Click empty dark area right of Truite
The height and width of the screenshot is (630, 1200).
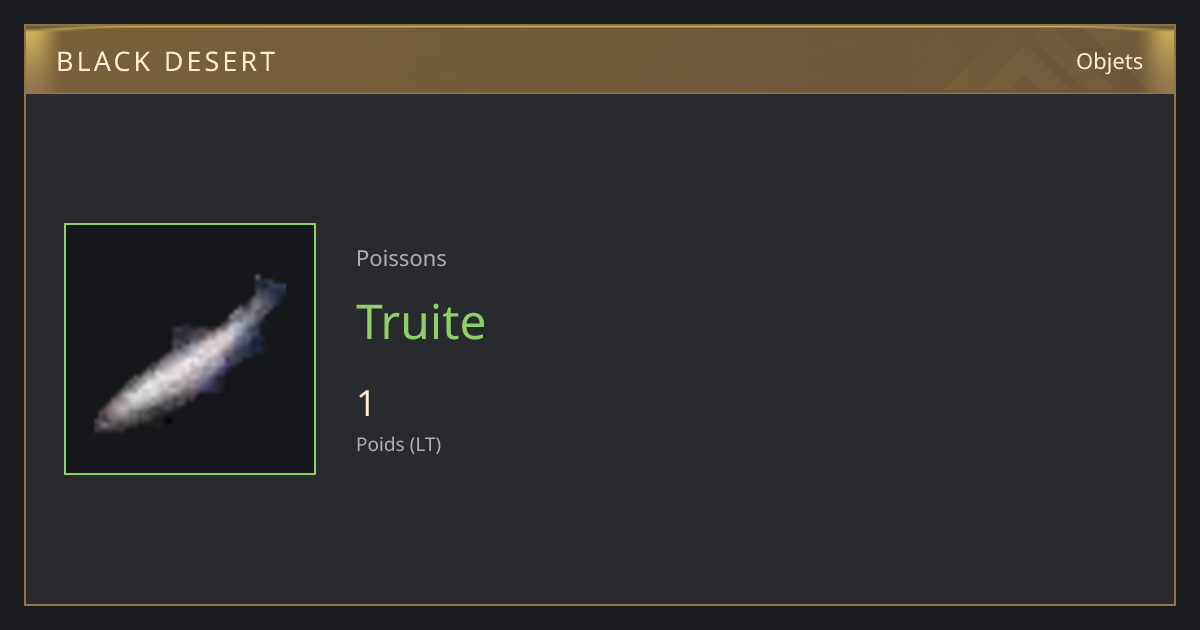(x=800, y=322)
